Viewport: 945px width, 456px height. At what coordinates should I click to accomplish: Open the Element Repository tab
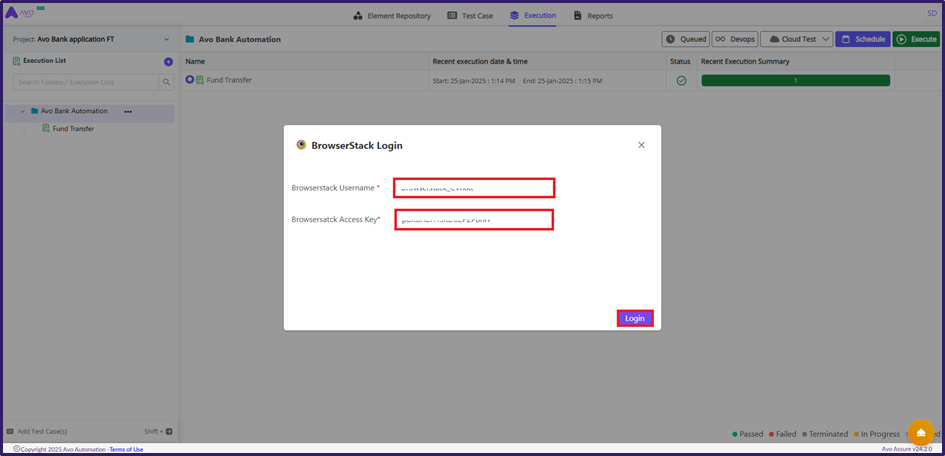pos(392,16)
